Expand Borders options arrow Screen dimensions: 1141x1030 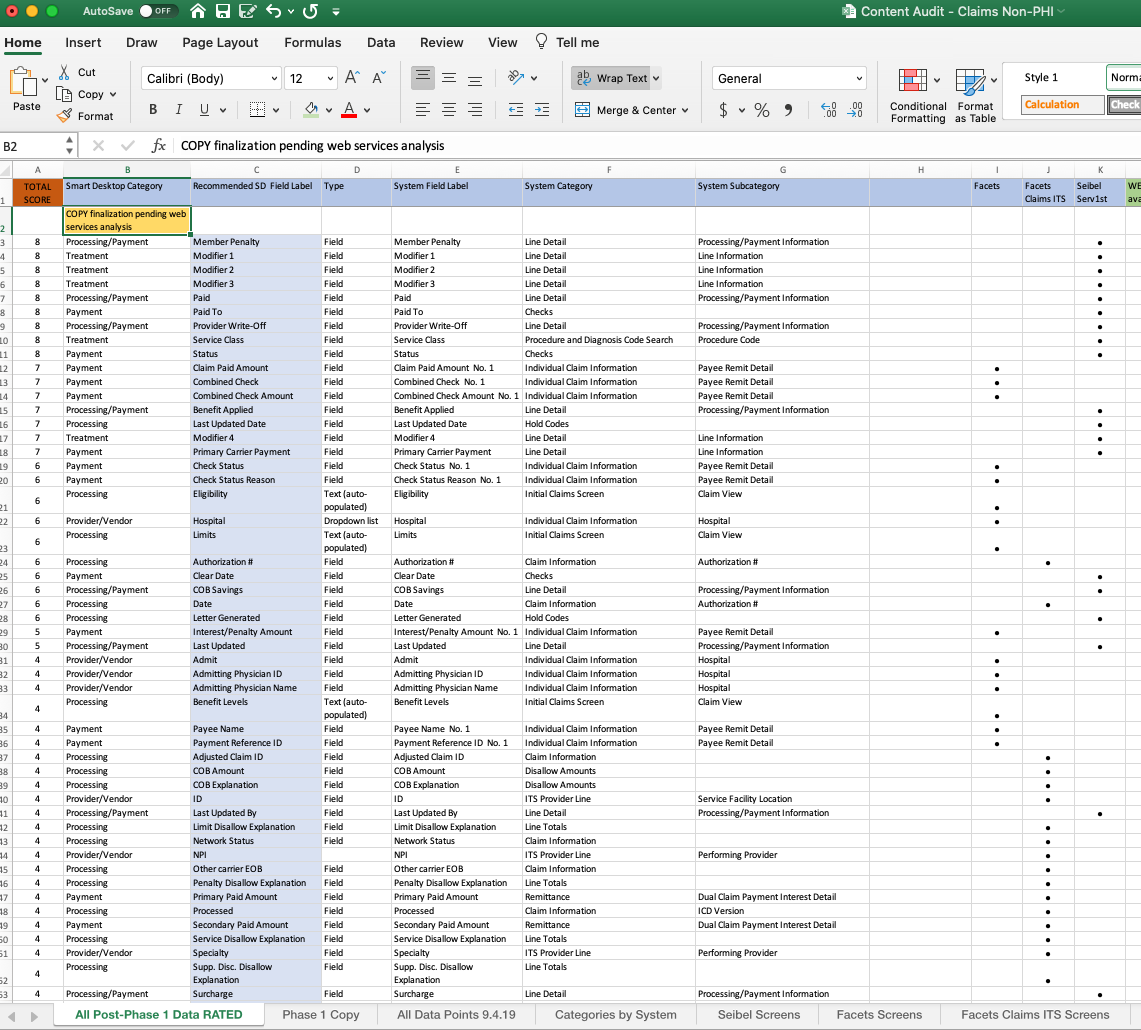pyautogui.click(x=276, y=111)
